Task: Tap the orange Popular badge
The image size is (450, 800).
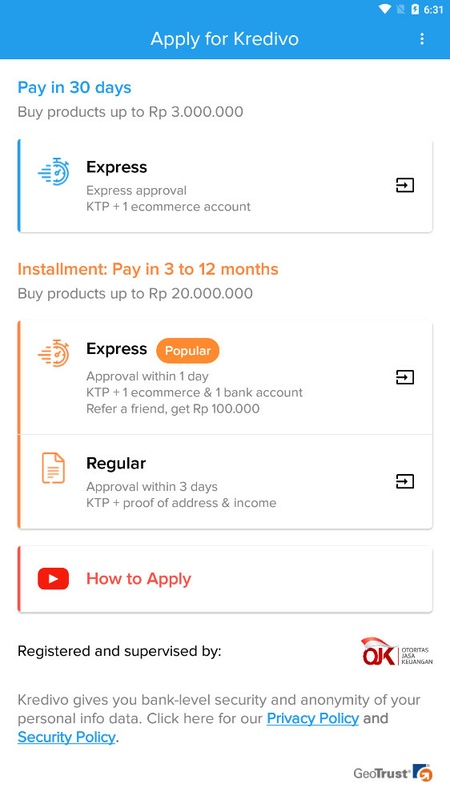Action: tap(188, 351)
